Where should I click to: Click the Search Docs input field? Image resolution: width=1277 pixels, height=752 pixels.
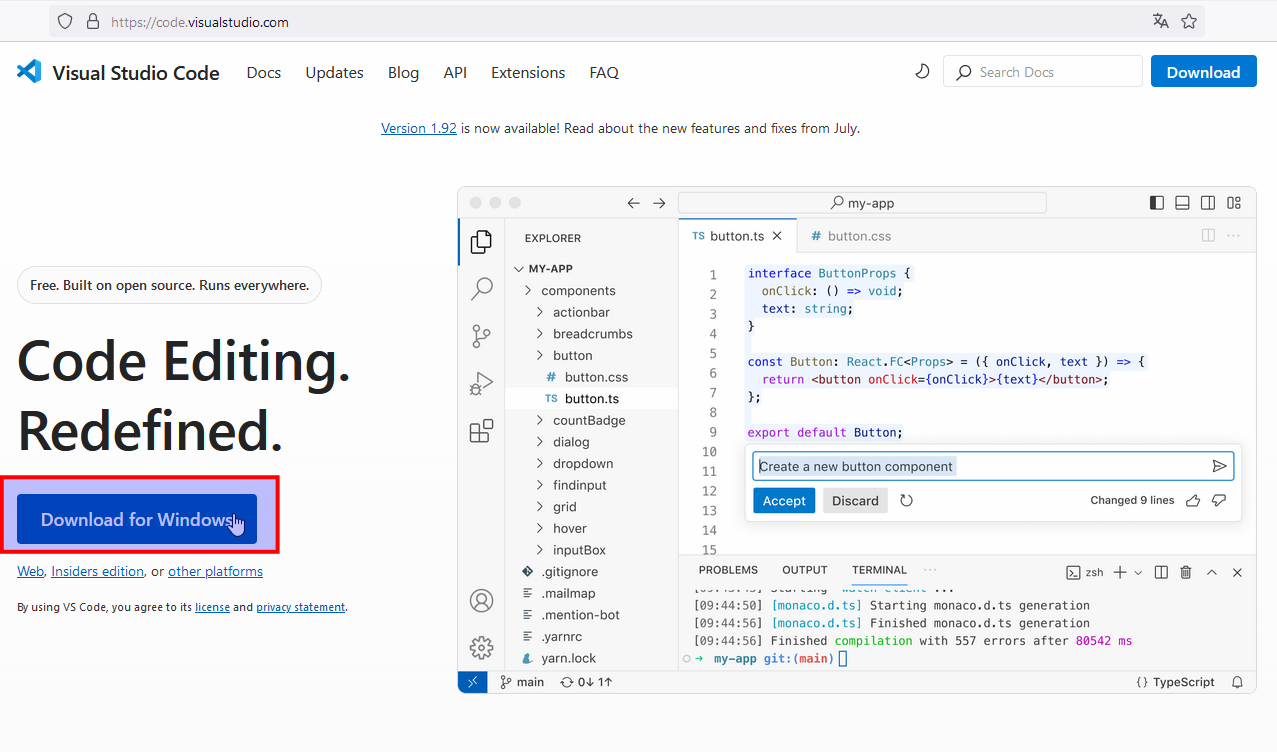pos(1043,72)
